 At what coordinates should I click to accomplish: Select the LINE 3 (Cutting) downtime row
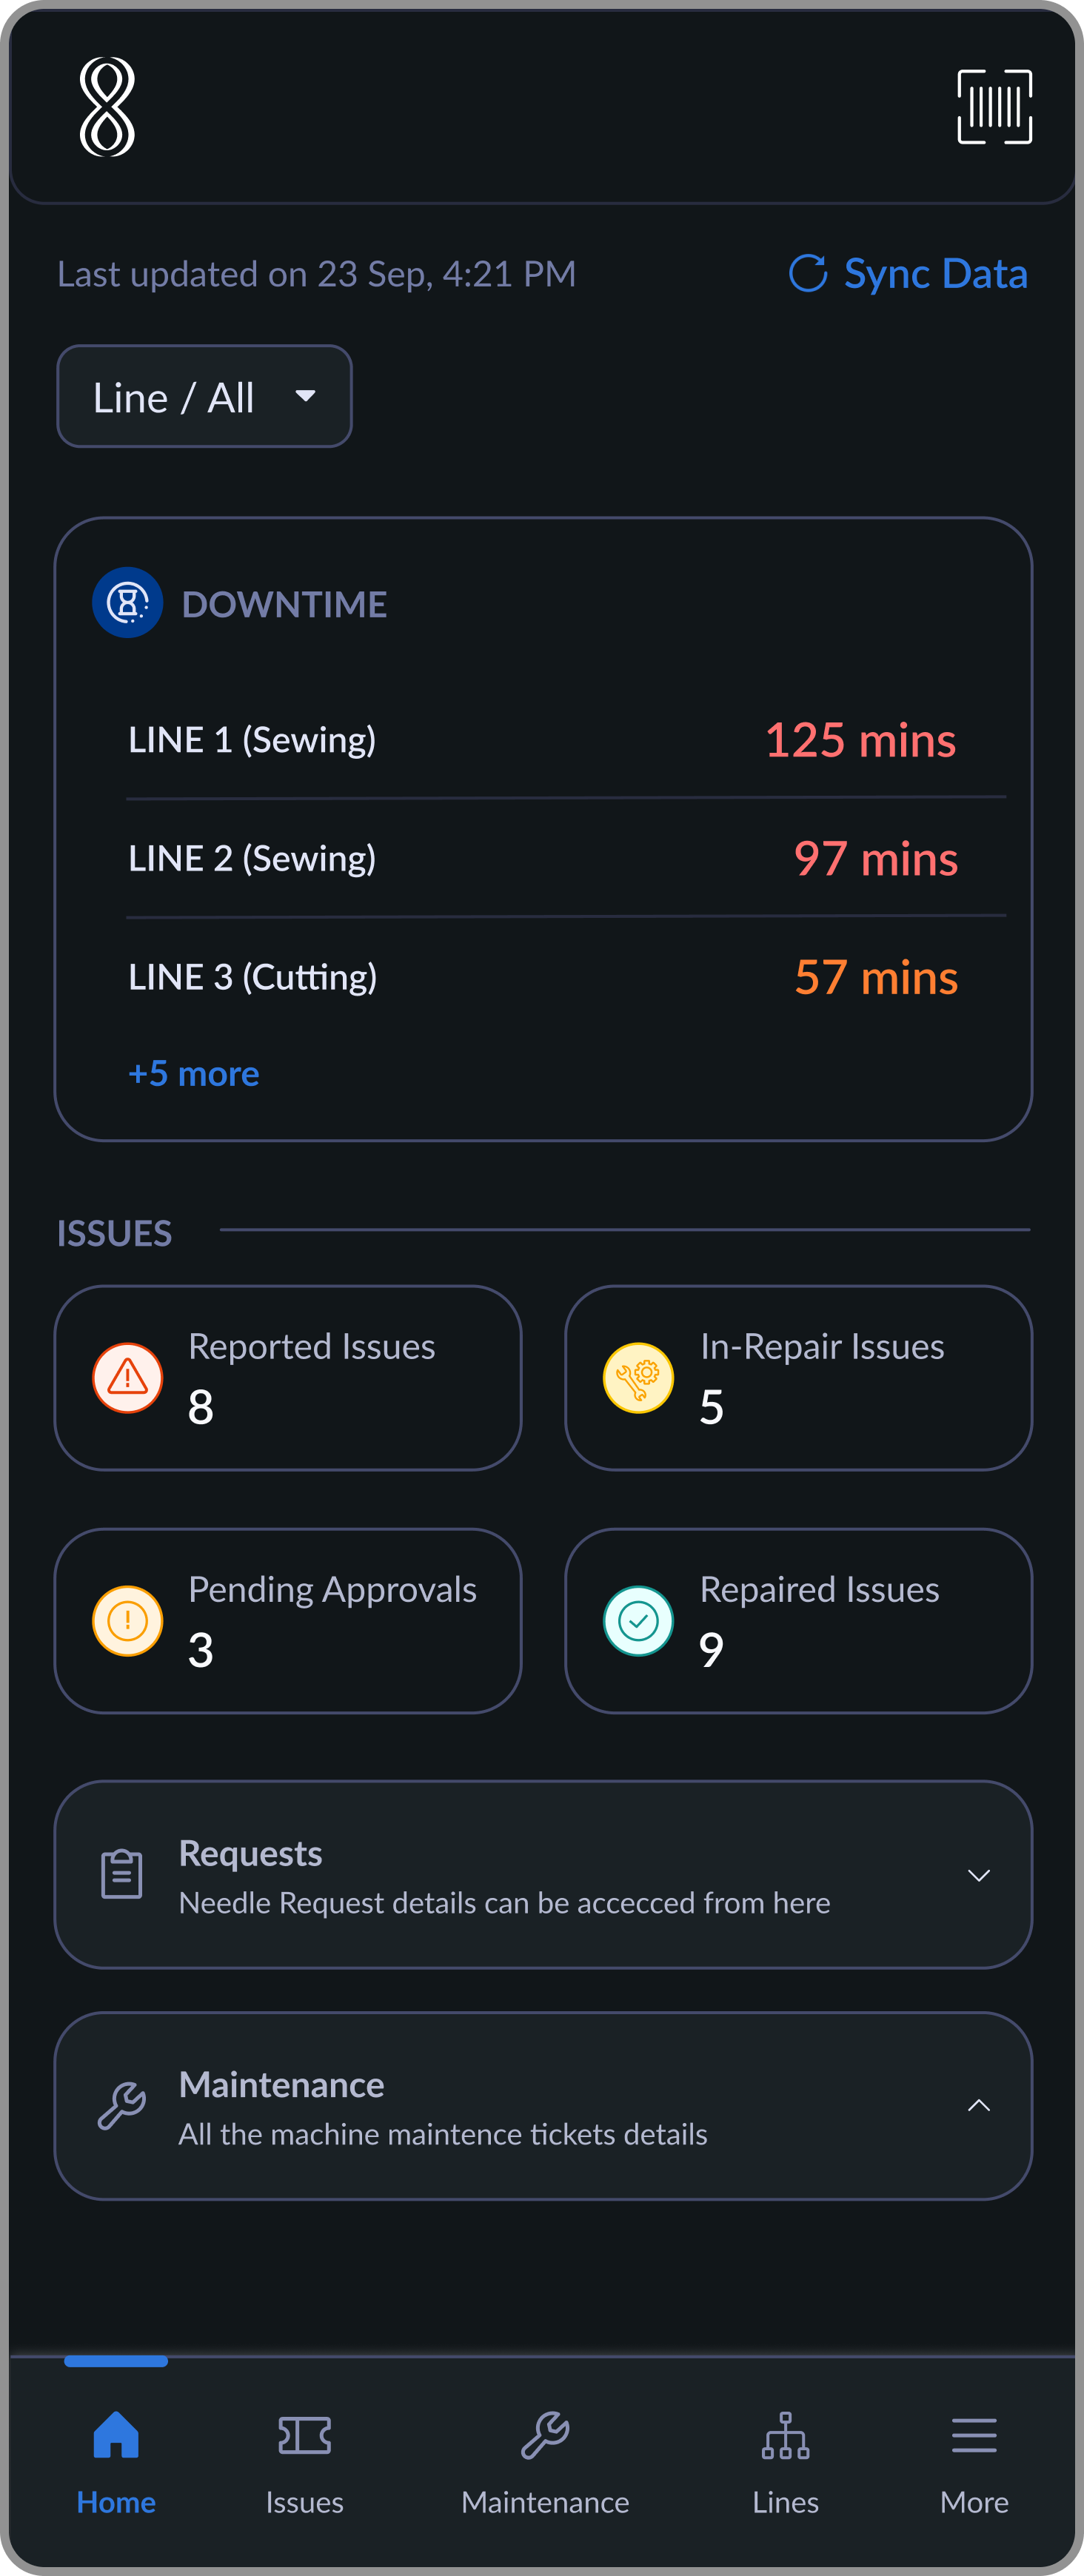coord(542,977)
